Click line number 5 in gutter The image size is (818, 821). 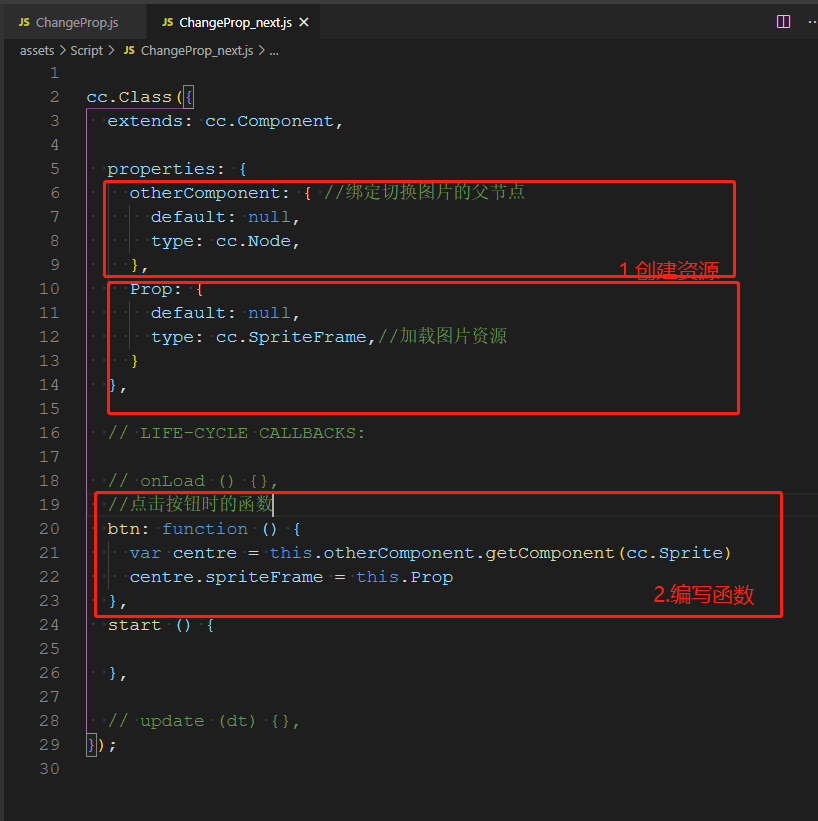tap(54, 169)
